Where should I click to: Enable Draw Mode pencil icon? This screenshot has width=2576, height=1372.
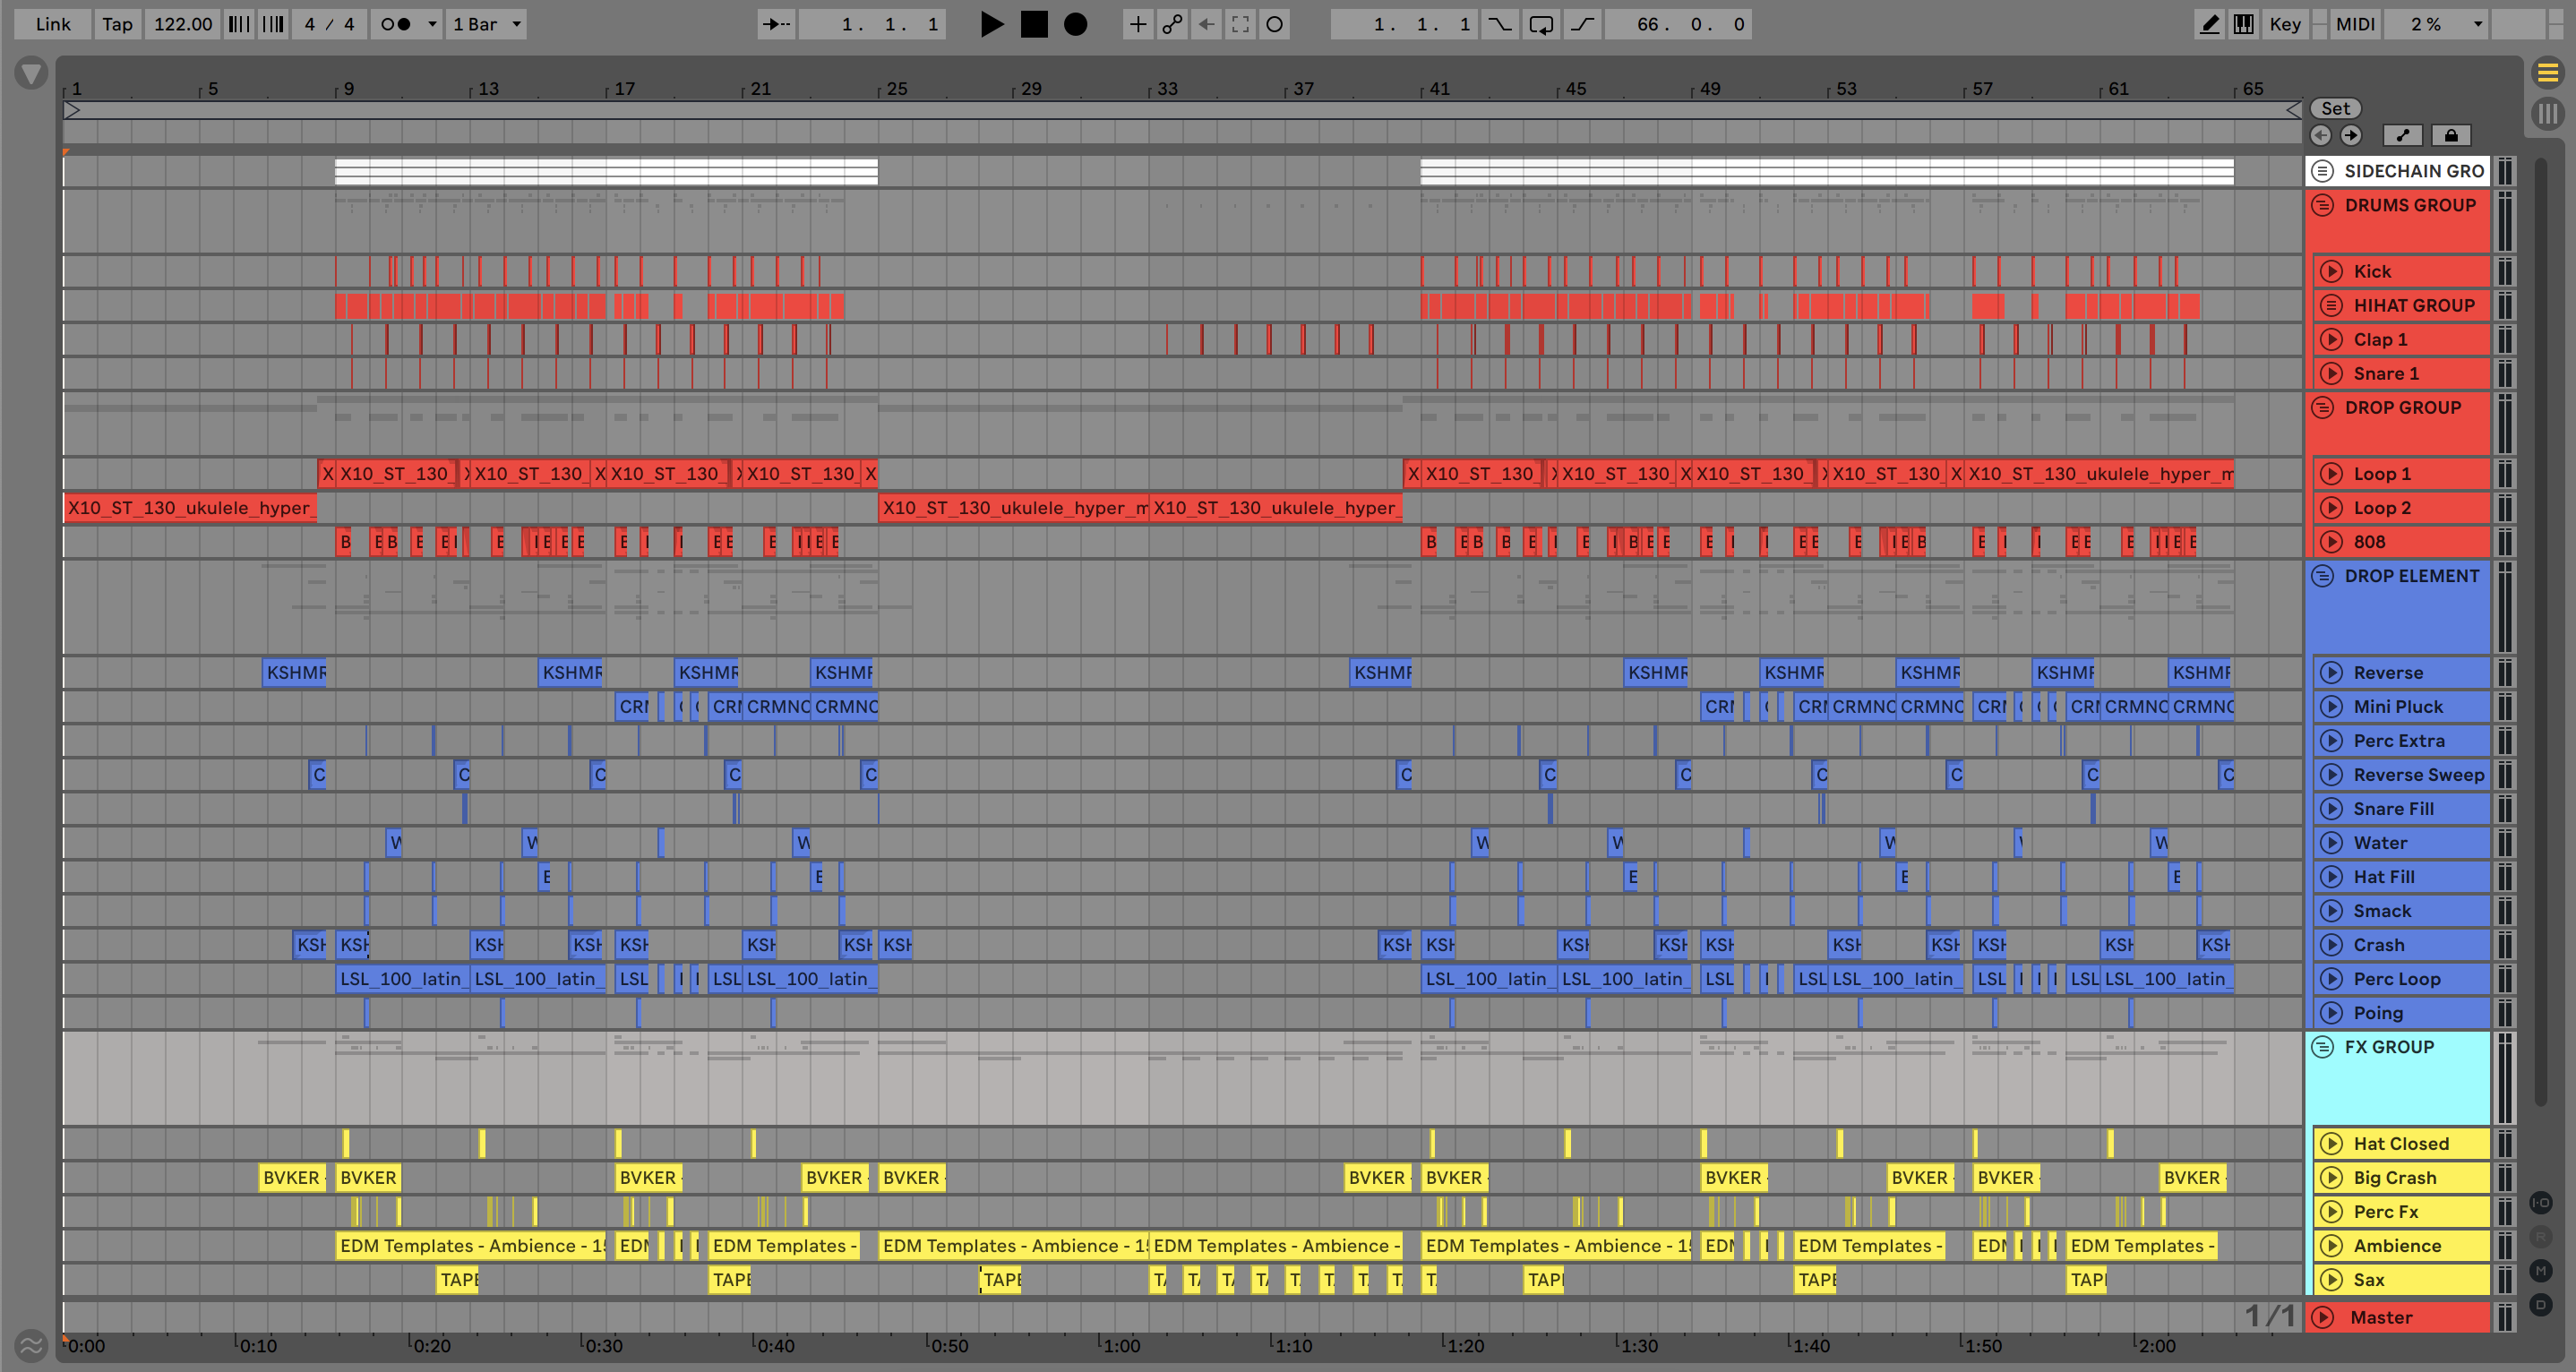(2209, 24)
